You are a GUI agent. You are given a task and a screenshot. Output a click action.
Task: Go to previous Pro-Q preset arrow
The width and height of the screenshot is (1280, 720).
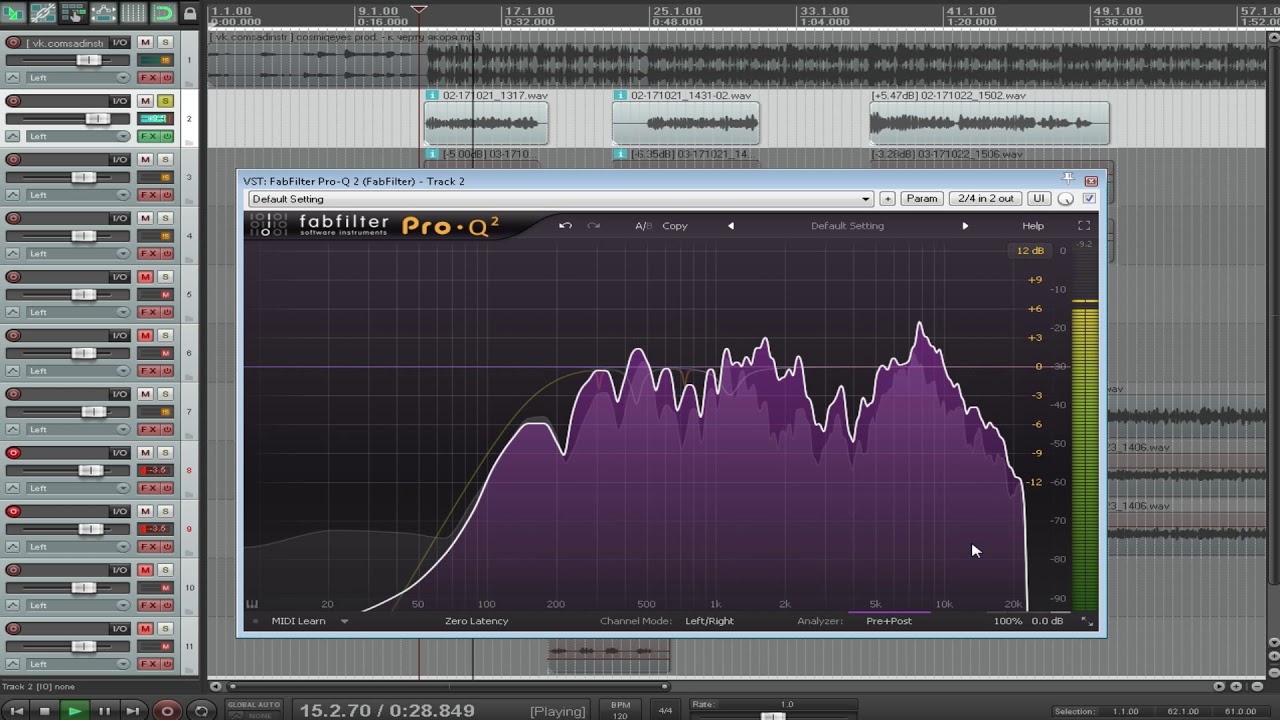pos(731,226)
